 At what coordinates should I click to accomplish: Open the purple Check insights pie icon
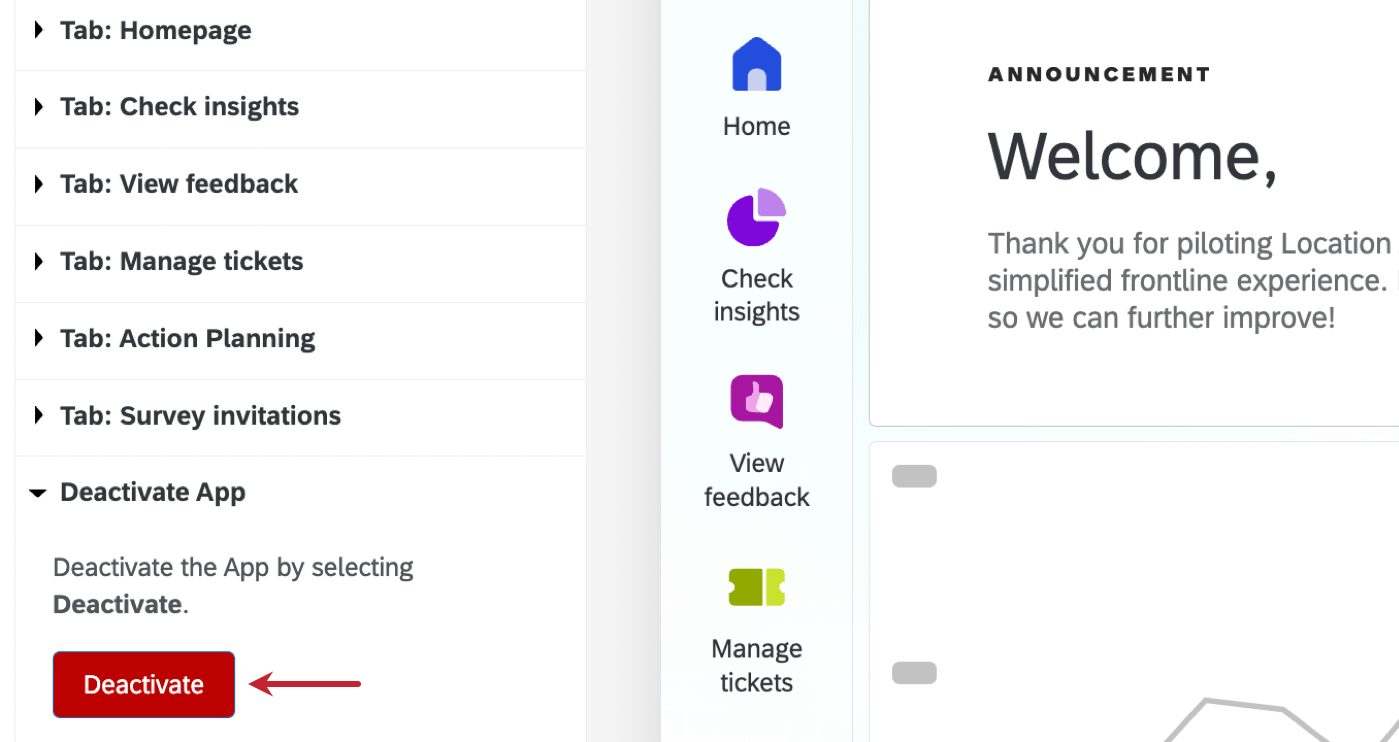pyautogui.click(x=756, y=217)
